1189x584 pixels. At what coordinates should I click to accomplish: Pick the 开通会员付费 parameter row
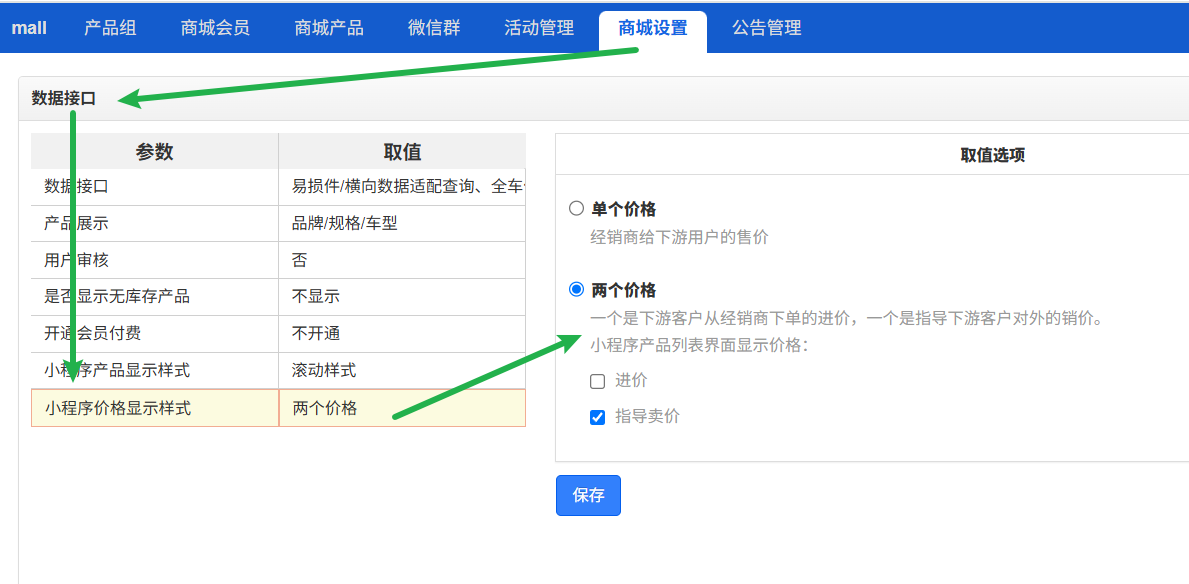pos(155,333)
